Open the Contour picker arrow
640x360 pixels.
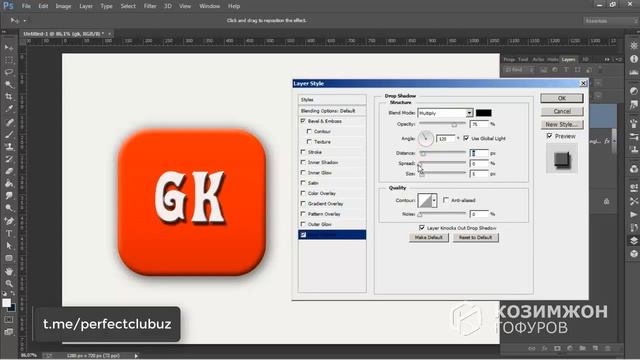click(x=434, y=200)
